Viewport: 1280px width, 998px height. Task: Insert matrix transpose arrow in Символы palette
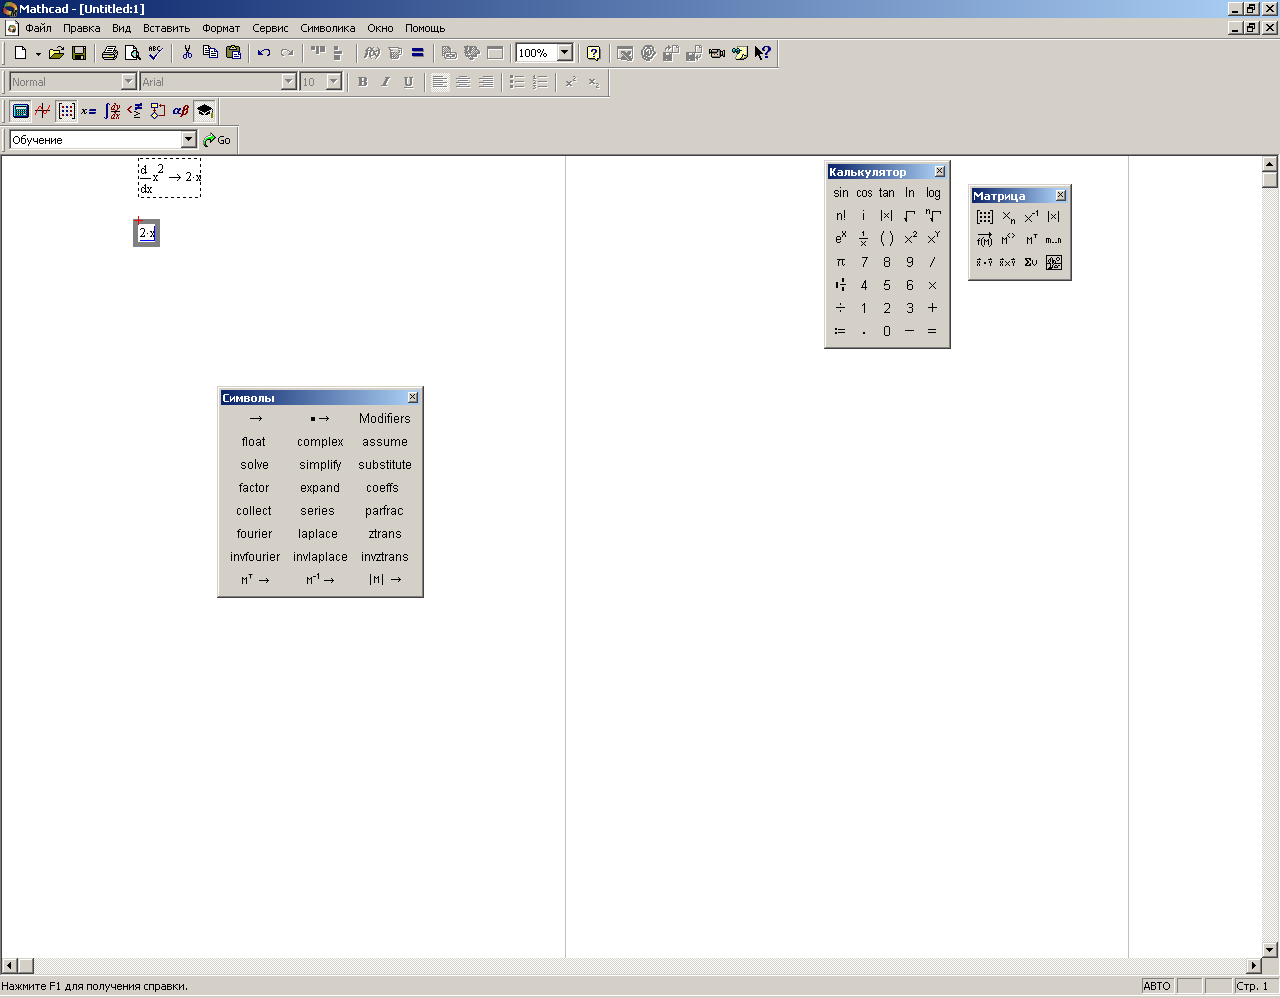tap(255, 580)
